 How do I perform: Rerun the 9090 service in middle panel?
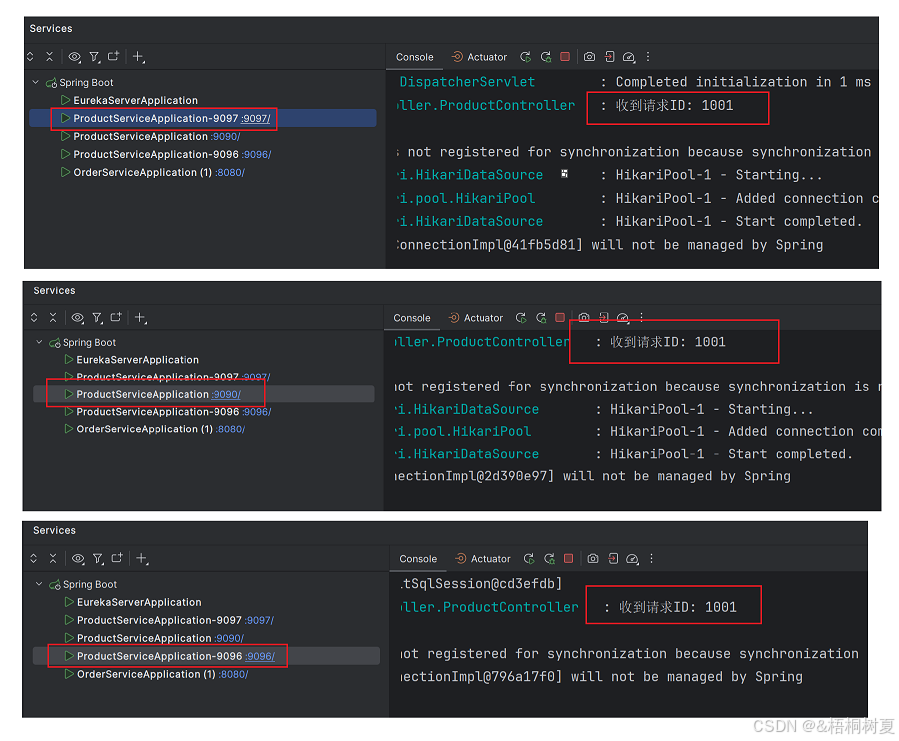click(521, 318)
